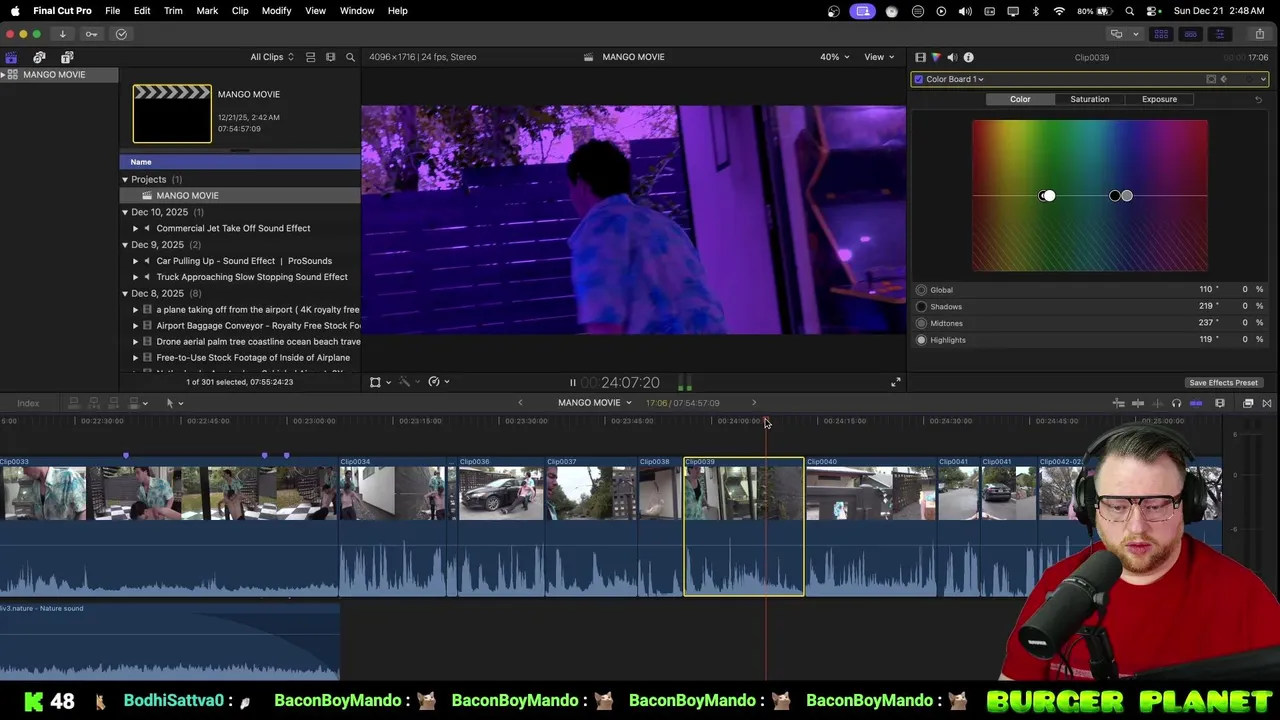Toggle timeline panel layout button
Image resolution: width=1280 pixels, height=720 pixels.
pos(1190,34)
